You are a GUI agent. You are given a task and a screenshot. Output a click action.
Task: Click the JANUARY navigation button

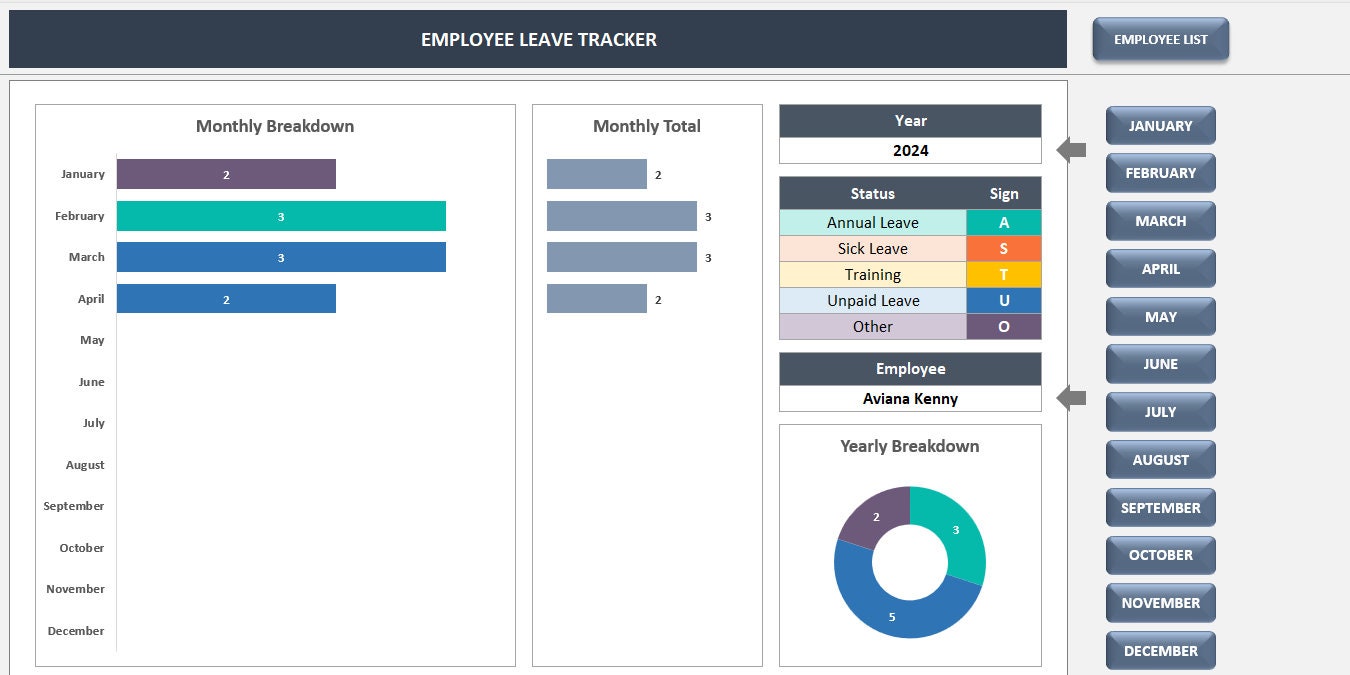[1160, 125]
